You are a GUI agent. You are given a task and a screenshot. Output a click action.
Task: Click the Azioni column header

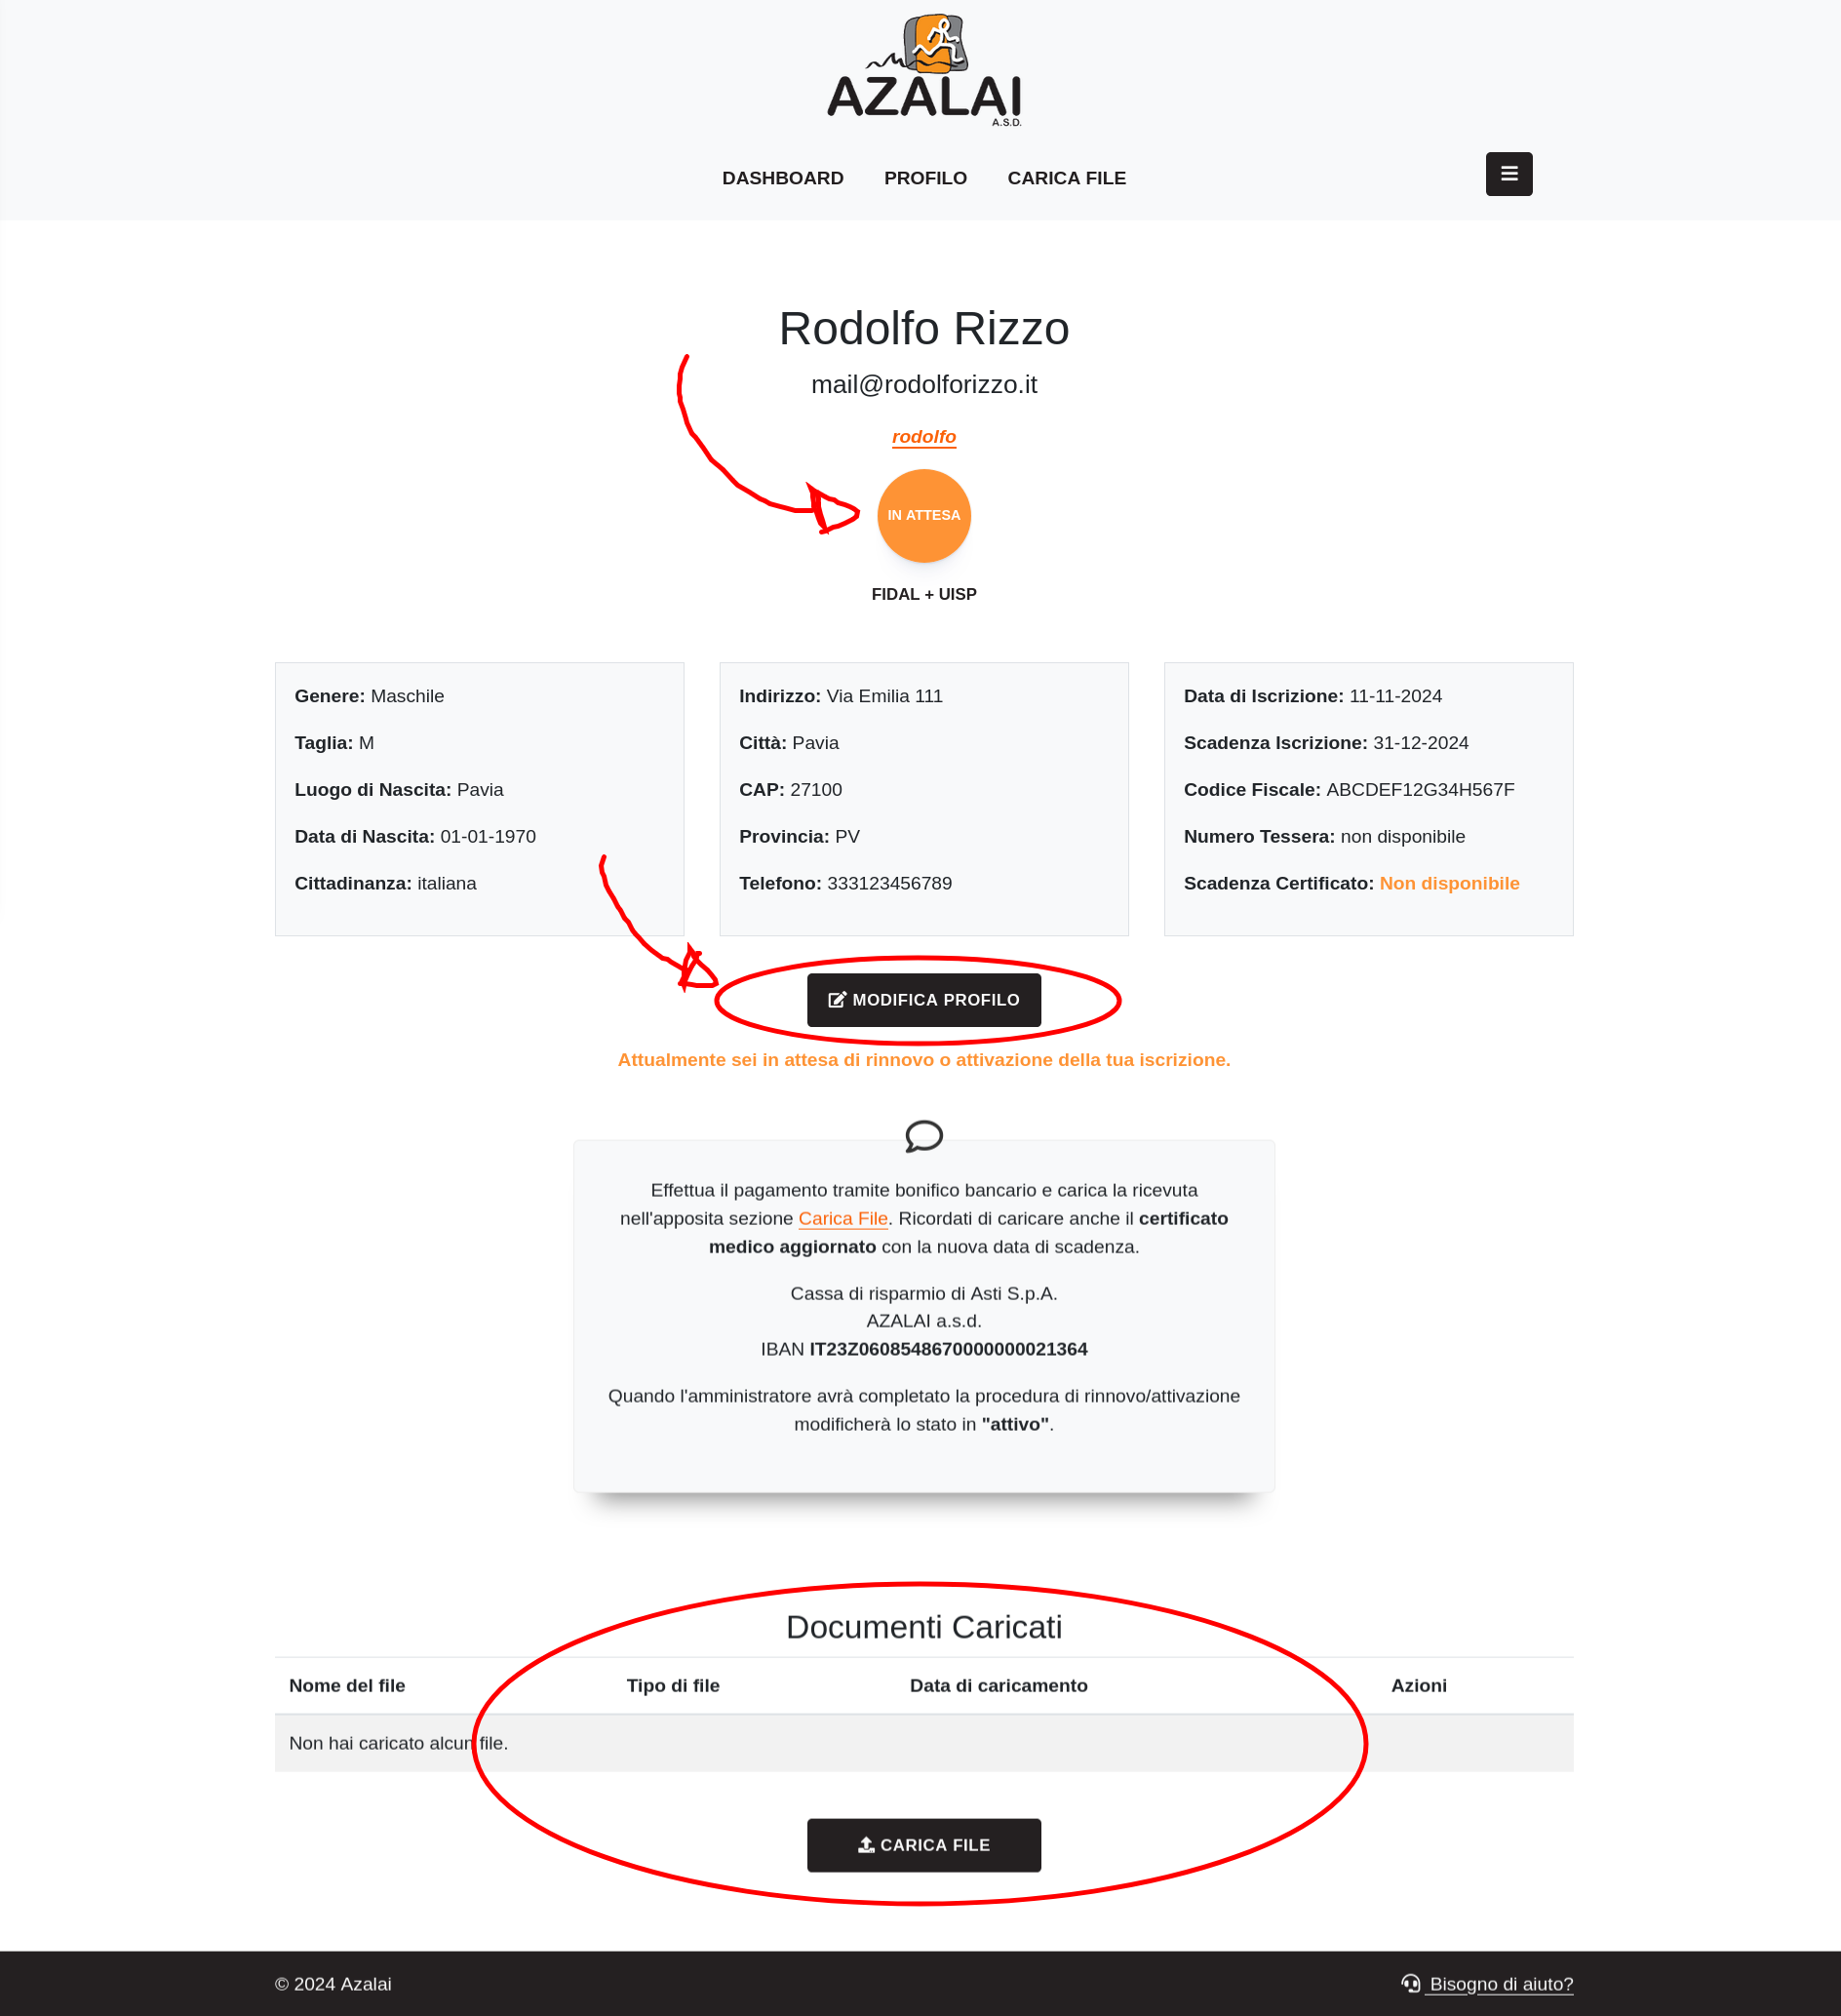pos(1418,1686)
